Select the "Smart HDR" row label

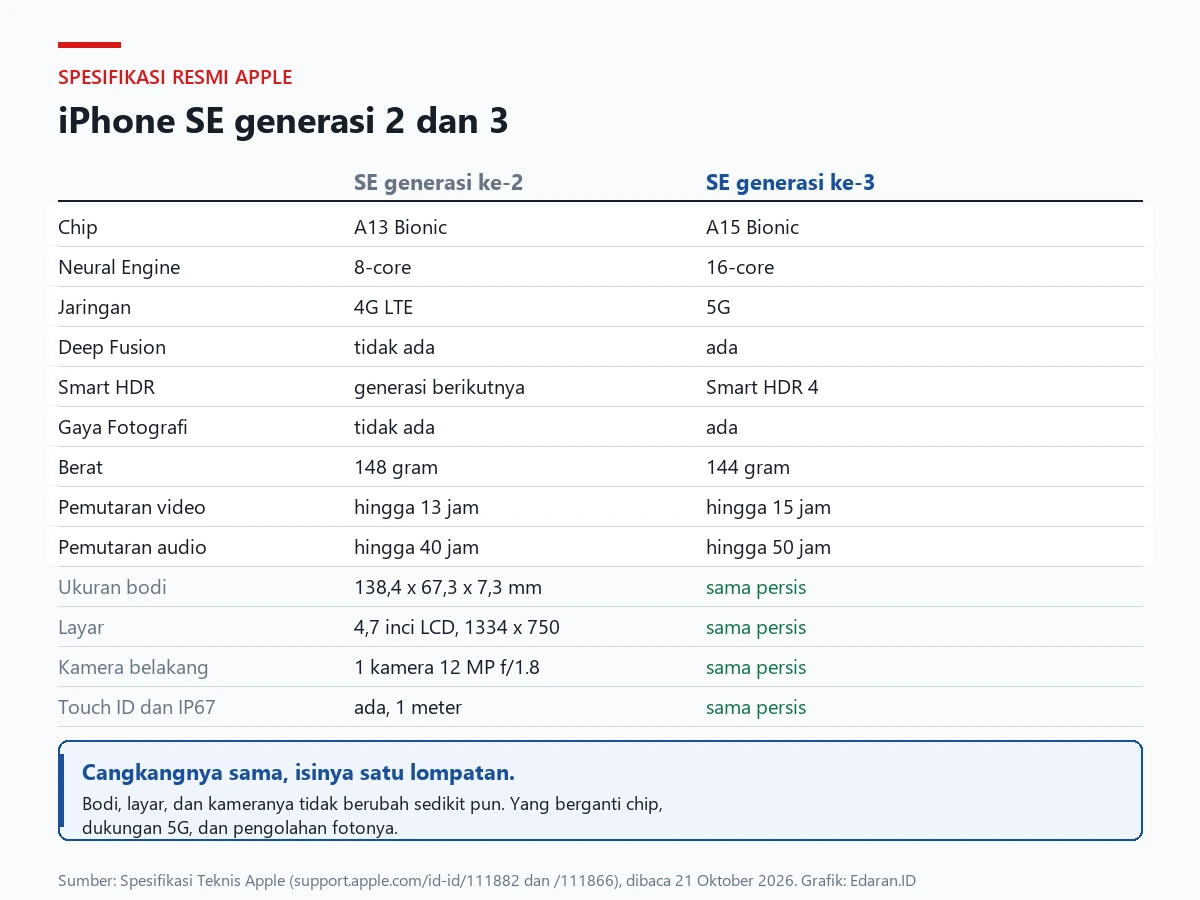pos(106,387)
